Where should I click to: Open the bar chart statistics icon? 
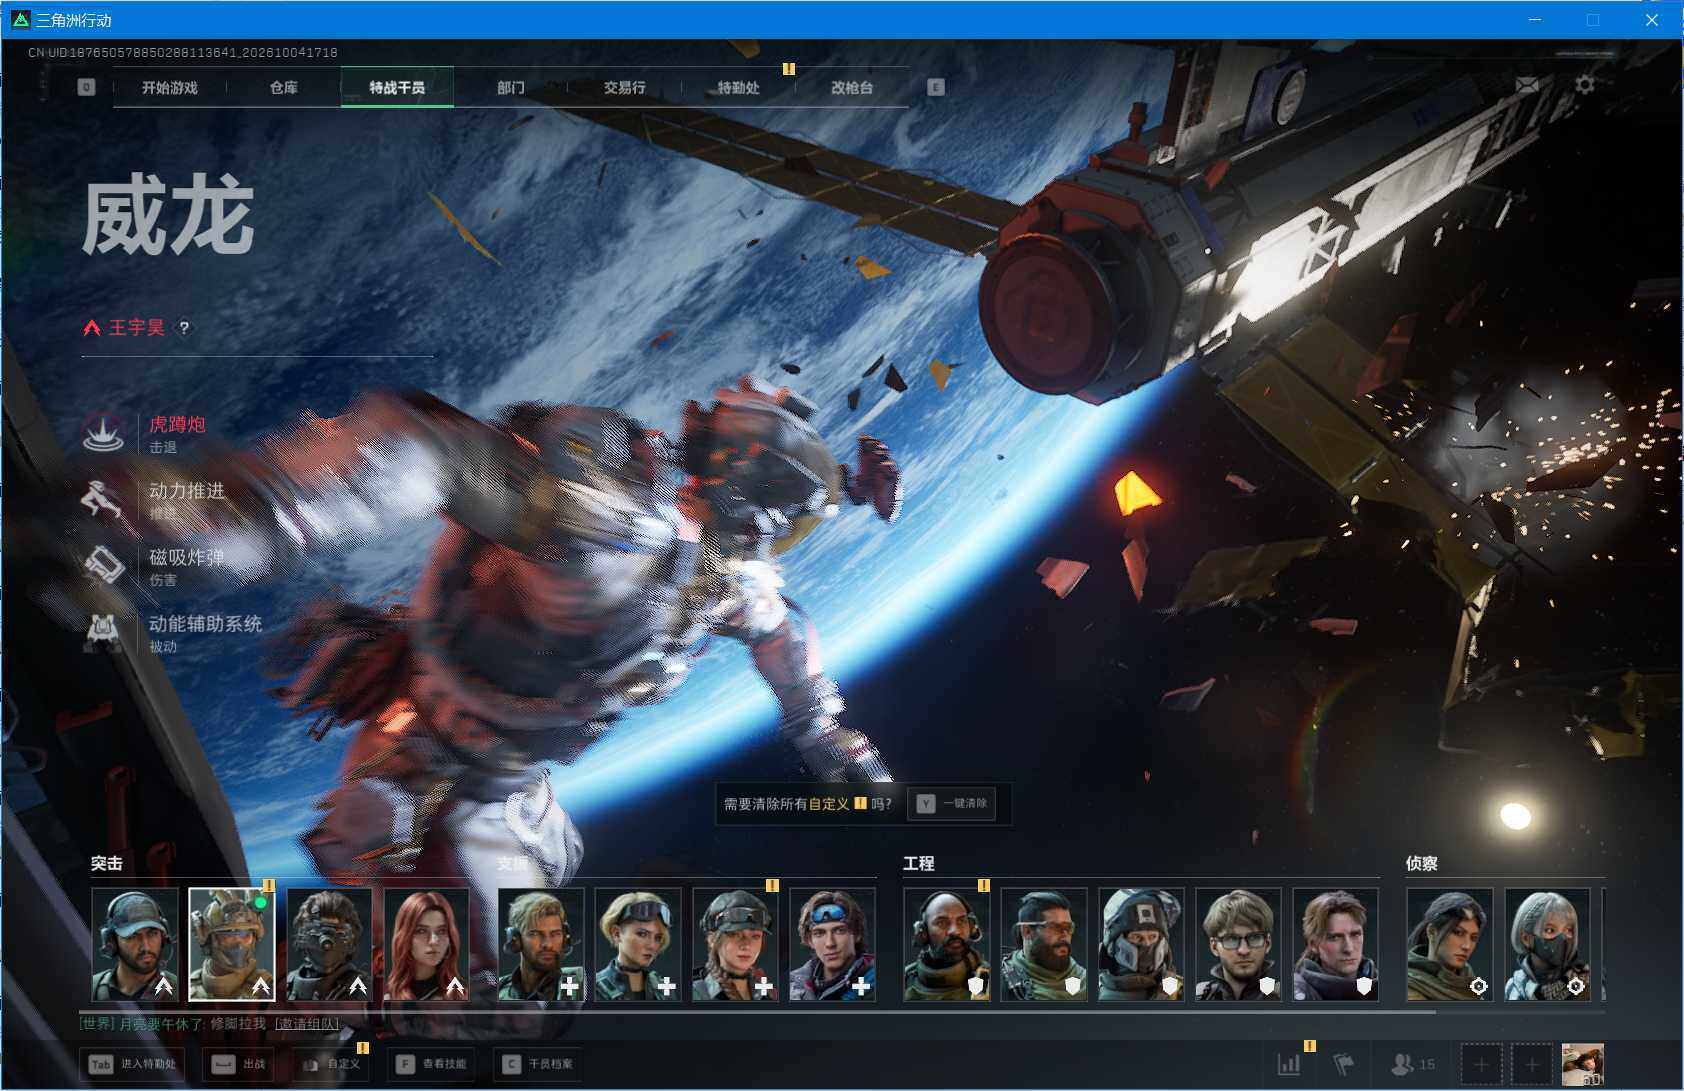pyautogui.click(x=1290, y=1064)
